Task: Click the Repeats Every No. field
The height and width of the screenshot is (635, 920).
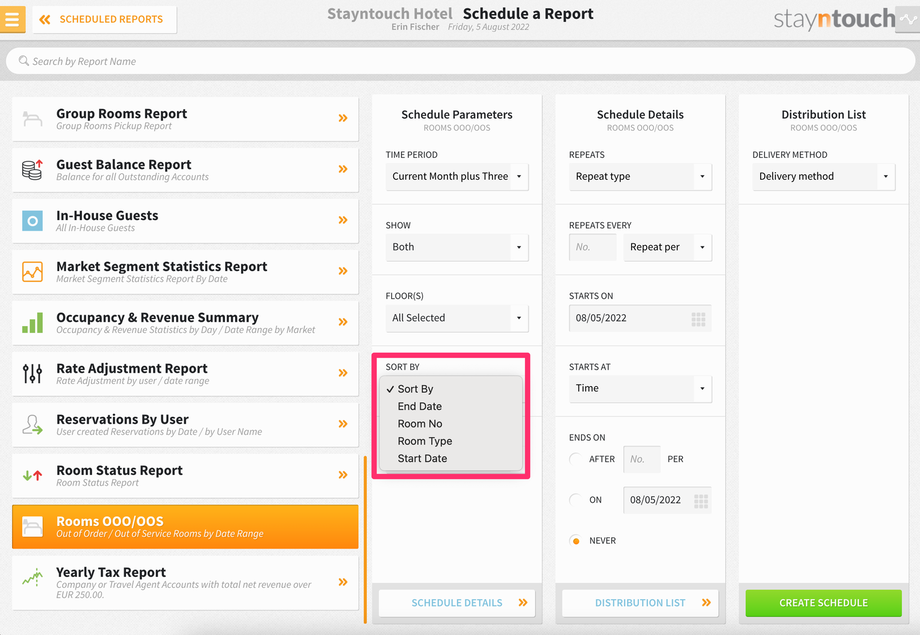Action: (593, 247)
